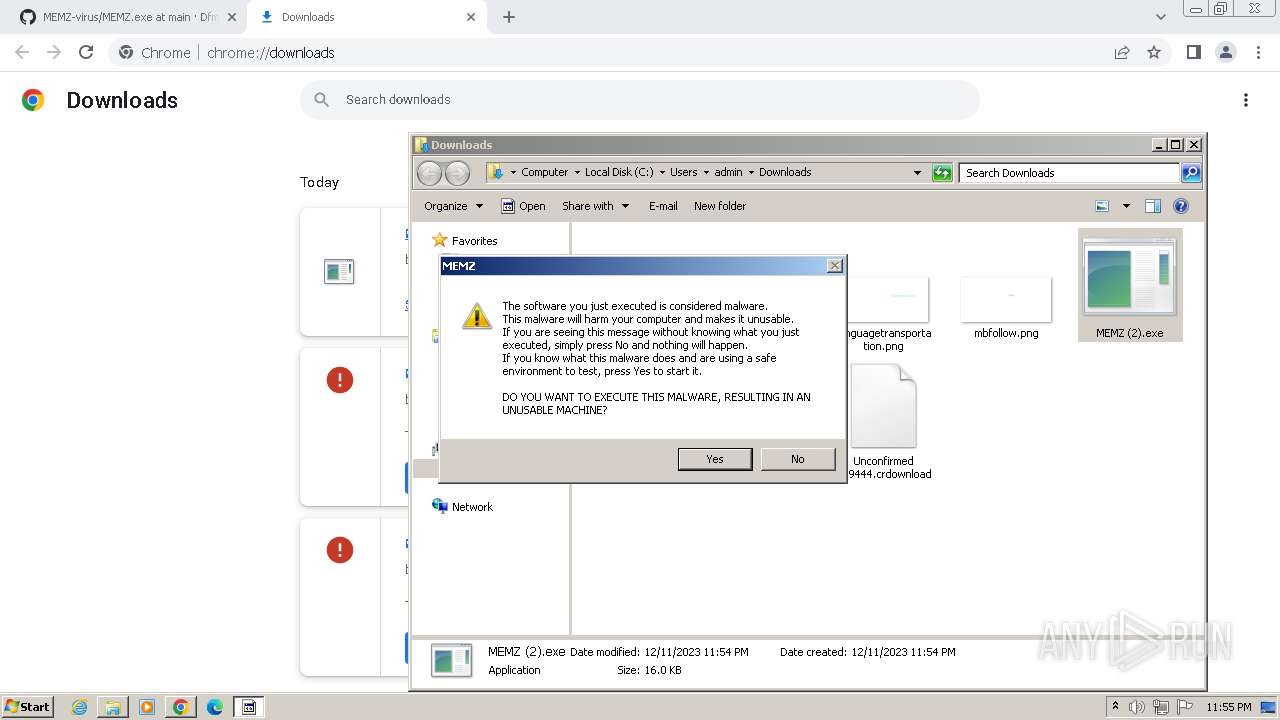Expand the view options dropdown arrow
This screenshot has width=1280, height=720.
pyautogui.click(x=1126, y=206)
